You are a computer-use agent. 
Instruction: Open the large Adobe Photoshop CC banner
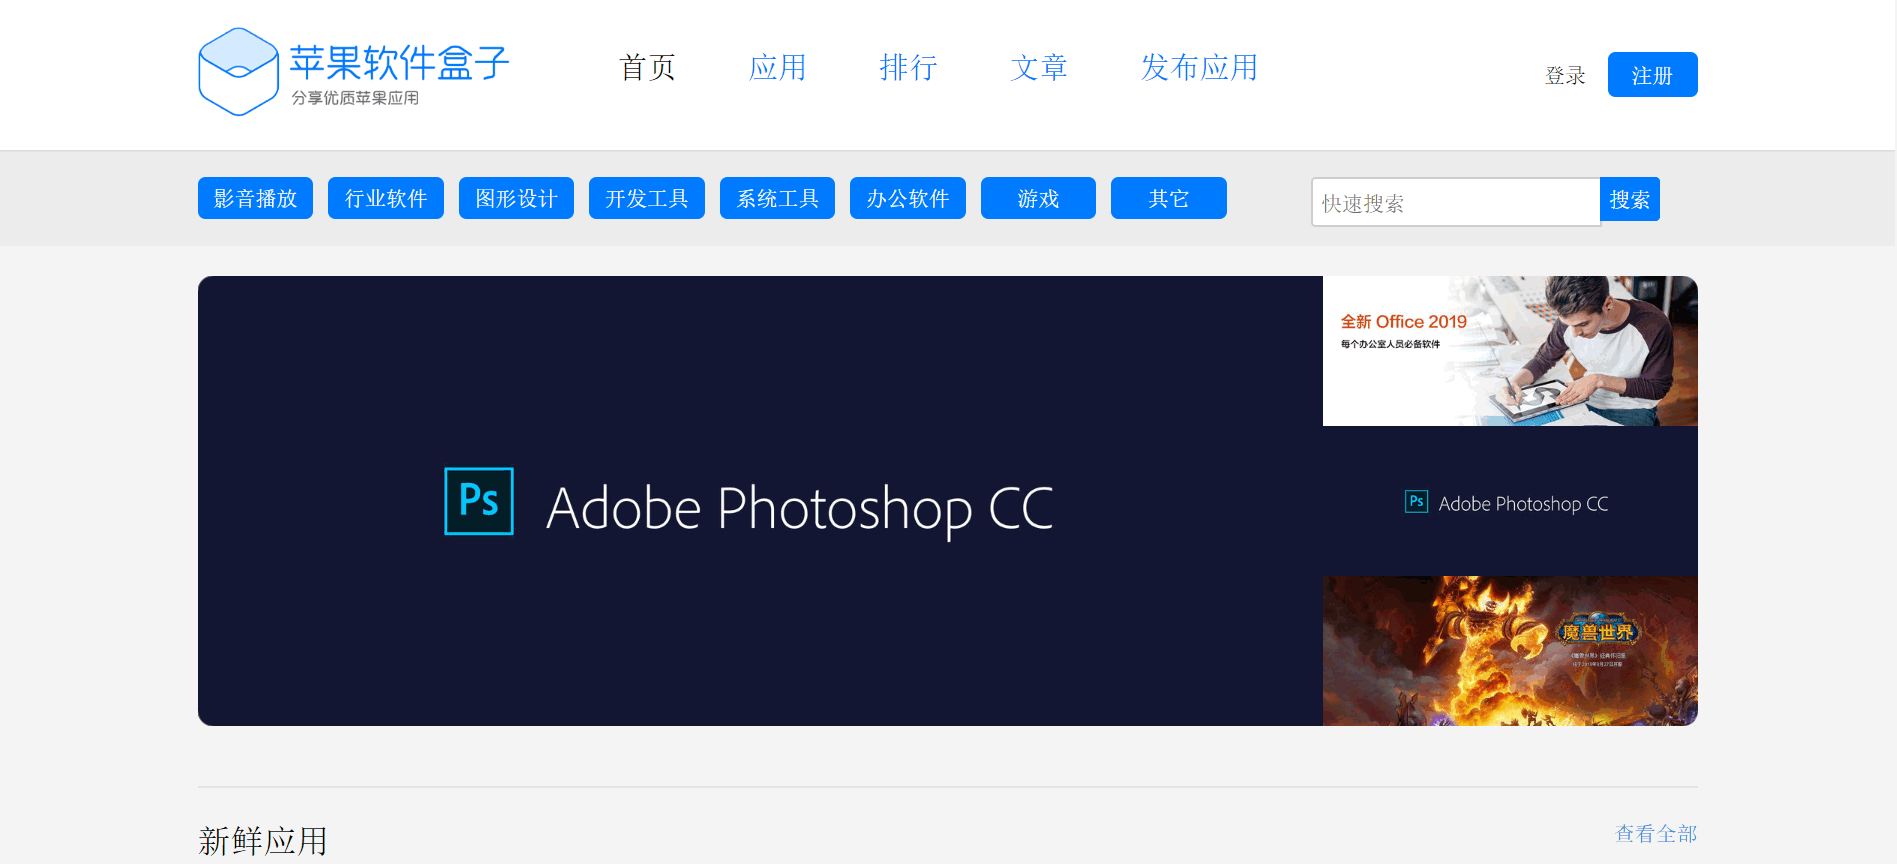(760, 501)
